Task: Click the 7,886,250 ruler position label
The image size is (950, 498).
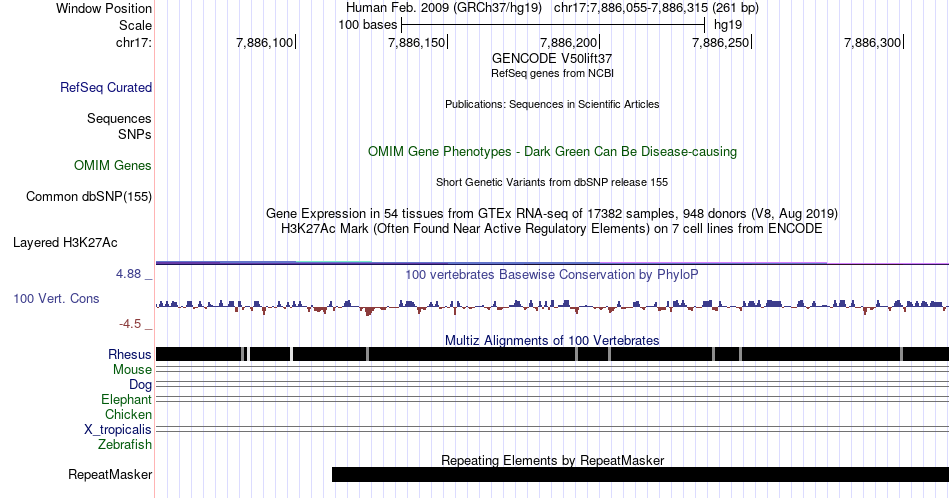Action: point(720,42)
